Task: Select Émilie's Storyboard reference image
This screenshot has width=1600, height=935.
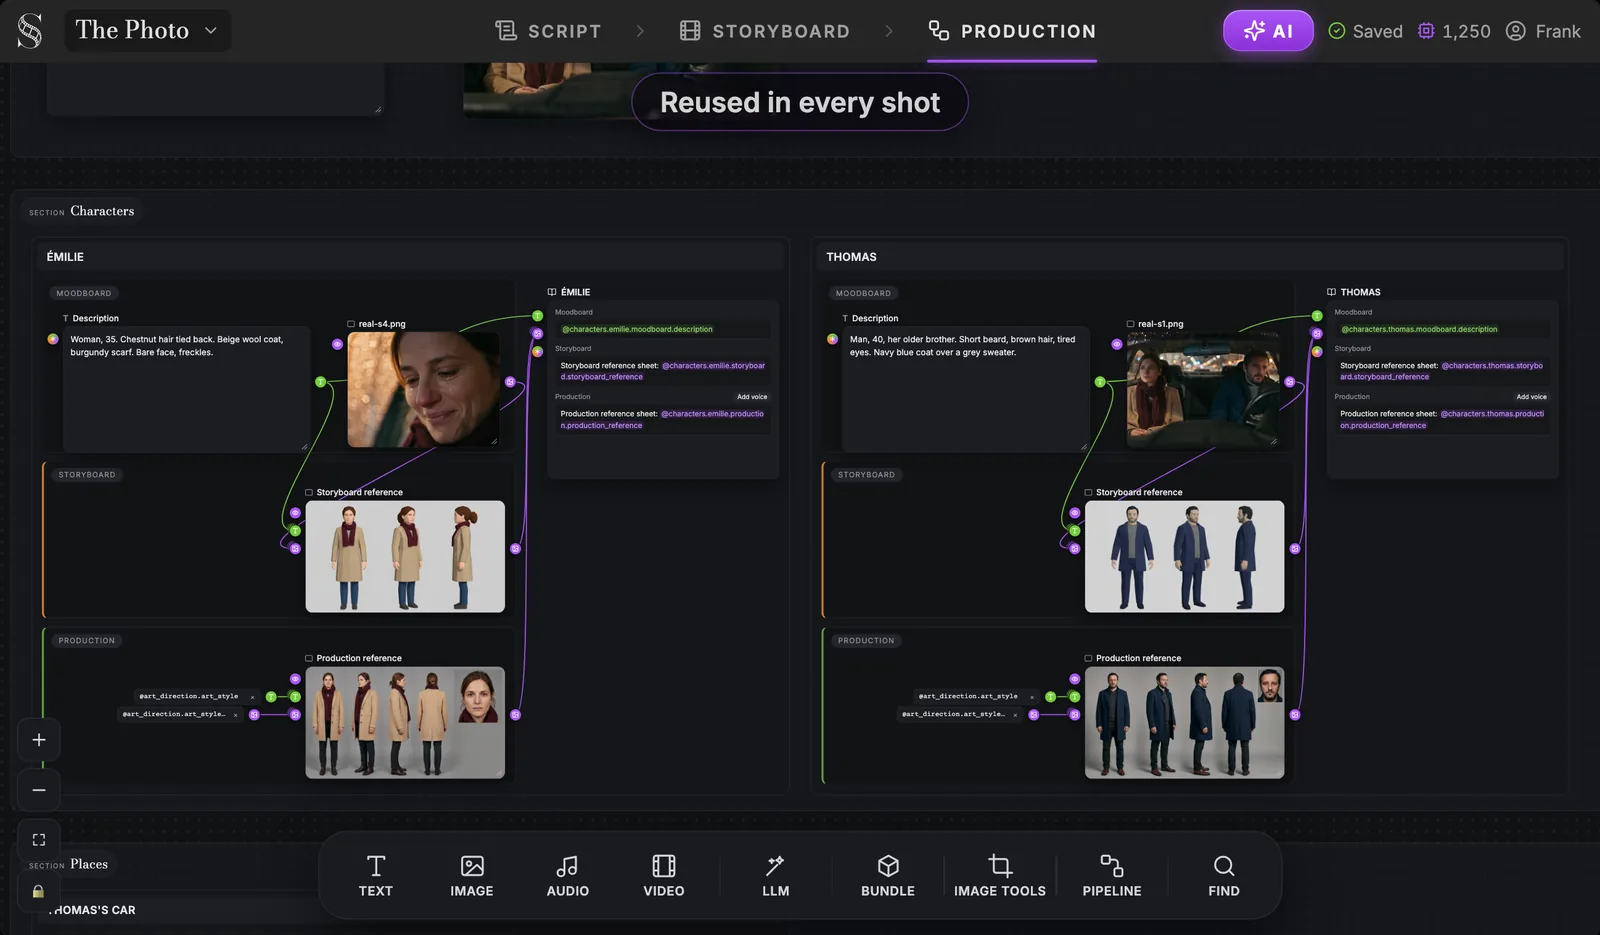Action: pyautogui.click(x=405, y=556)
